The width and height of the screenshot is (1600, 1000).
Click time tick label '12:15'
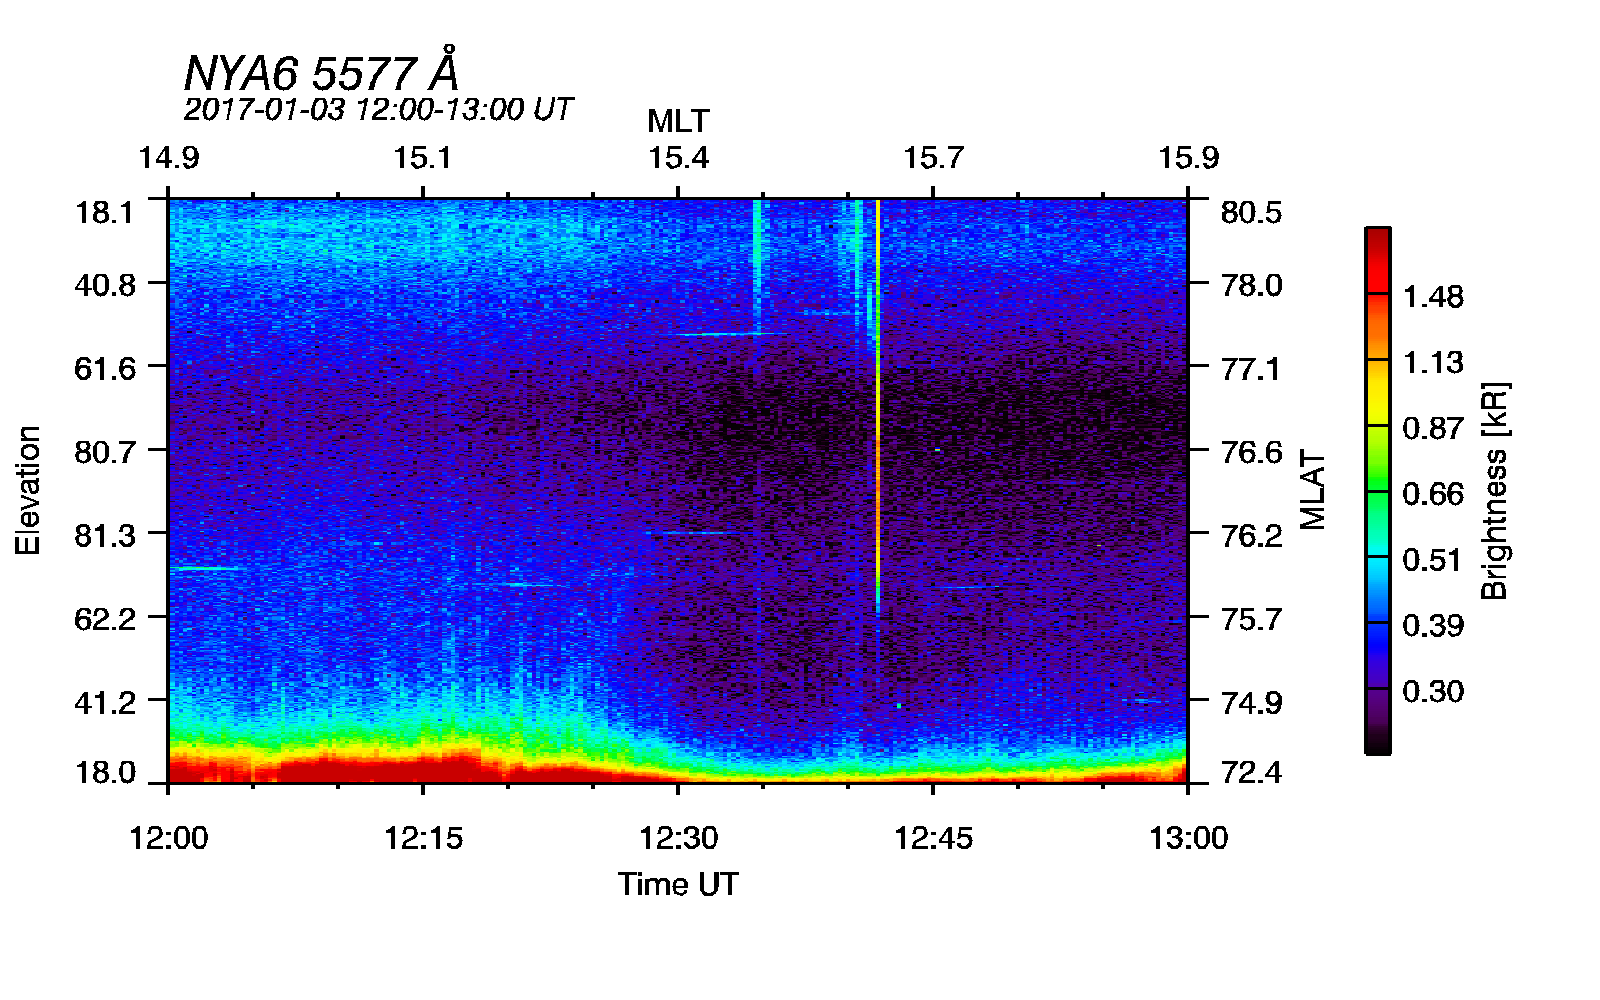(423, 837)
